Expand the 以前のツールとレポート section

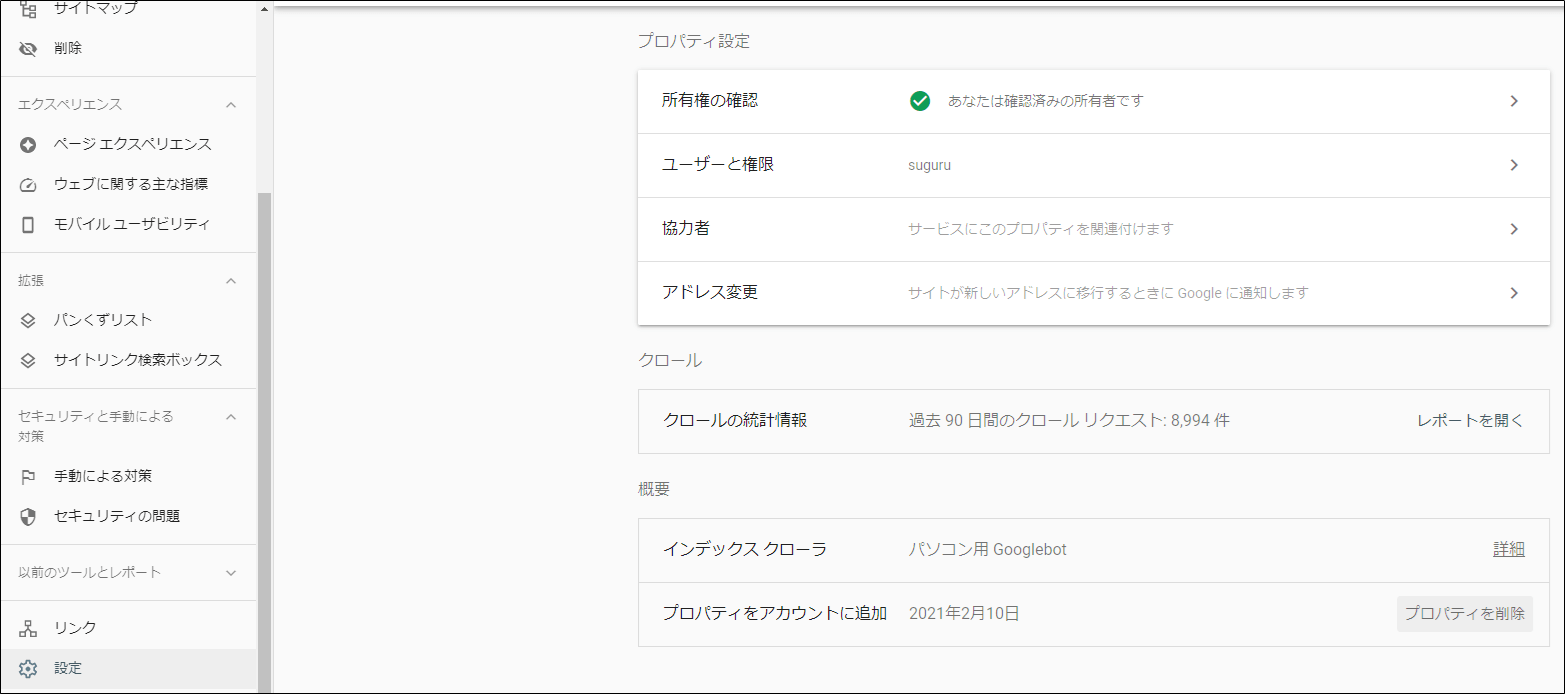(231, 572)
